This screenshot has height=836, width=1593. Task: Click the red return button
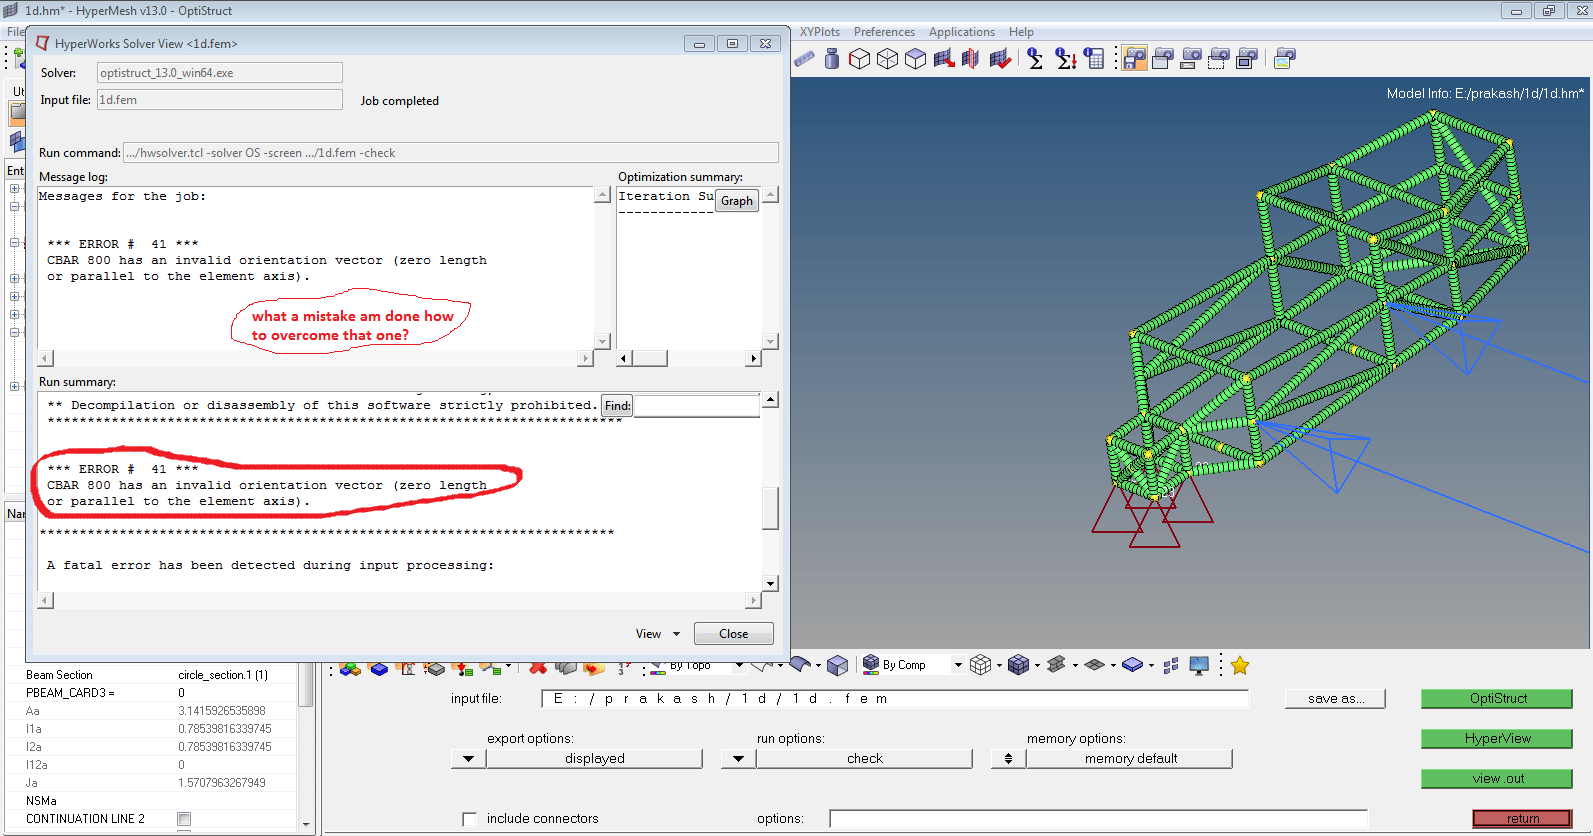click(1522, 819)
